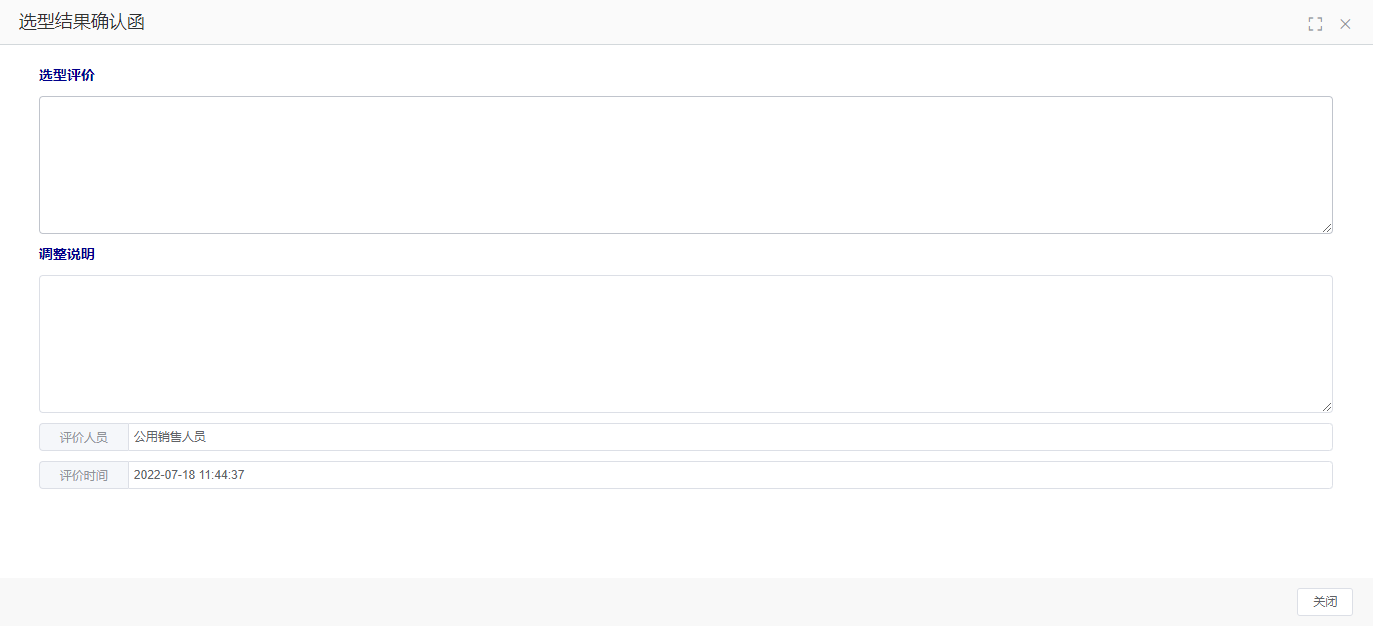Image resolution: width=1373 pixels, height=626 pixels.
Task: Click the 2022-07-18 11:44:37 timestamp text
Action: 189,475
